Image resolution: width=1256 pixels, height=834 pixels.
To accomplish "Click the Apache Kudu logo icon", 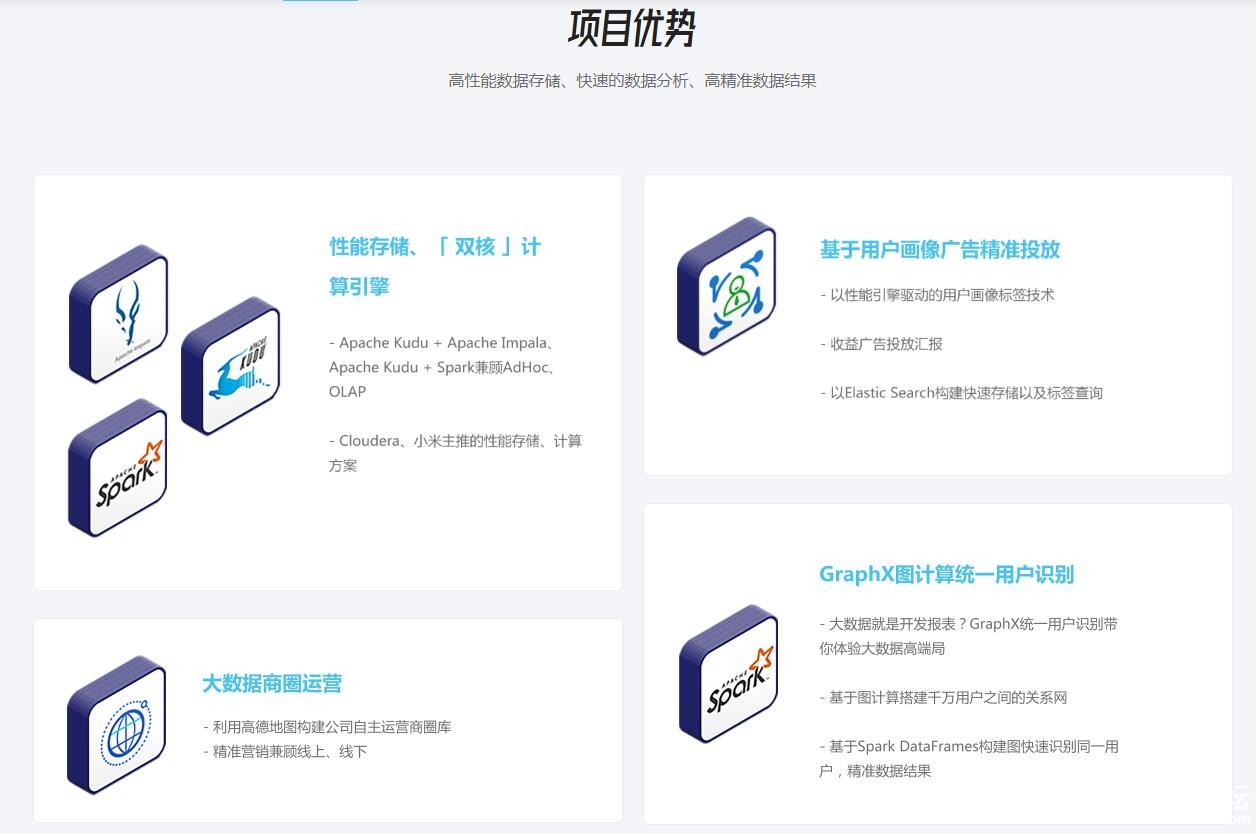I will point(231,366).
